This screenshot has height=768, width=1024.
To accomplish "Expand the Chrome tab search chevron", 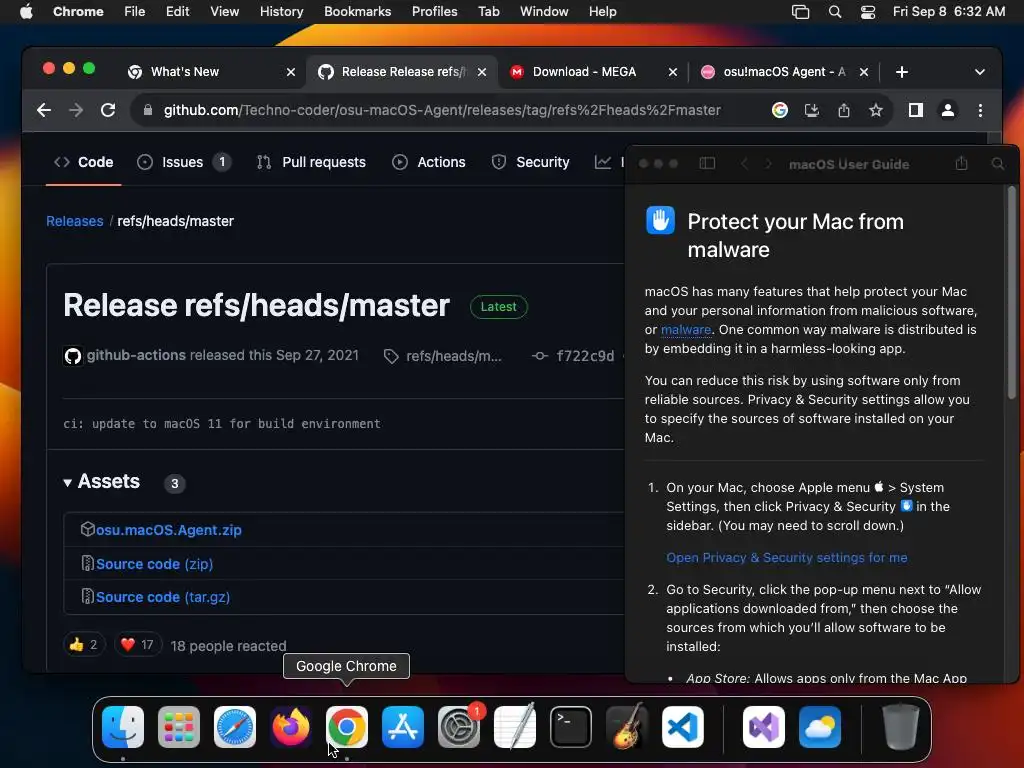I will (x=980, y=72).
